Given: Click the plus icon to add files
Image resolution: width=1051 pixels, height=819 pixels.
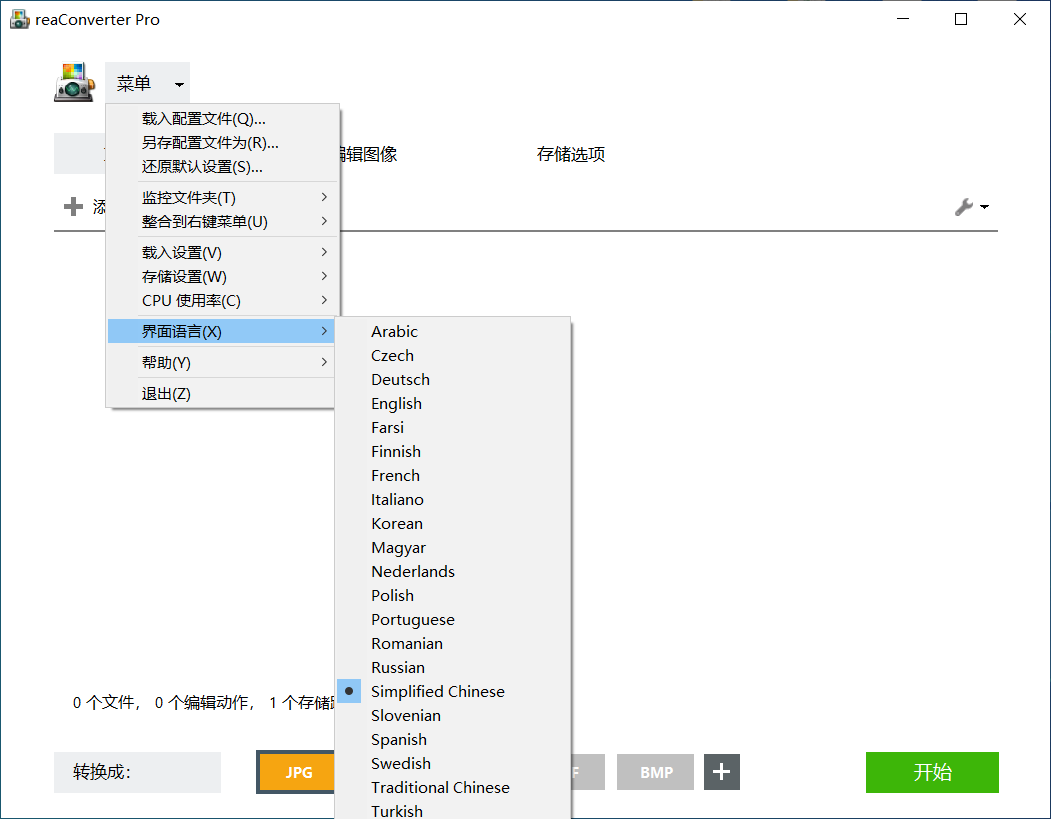Looking at the screenshot, I should (x=73, y=206).
